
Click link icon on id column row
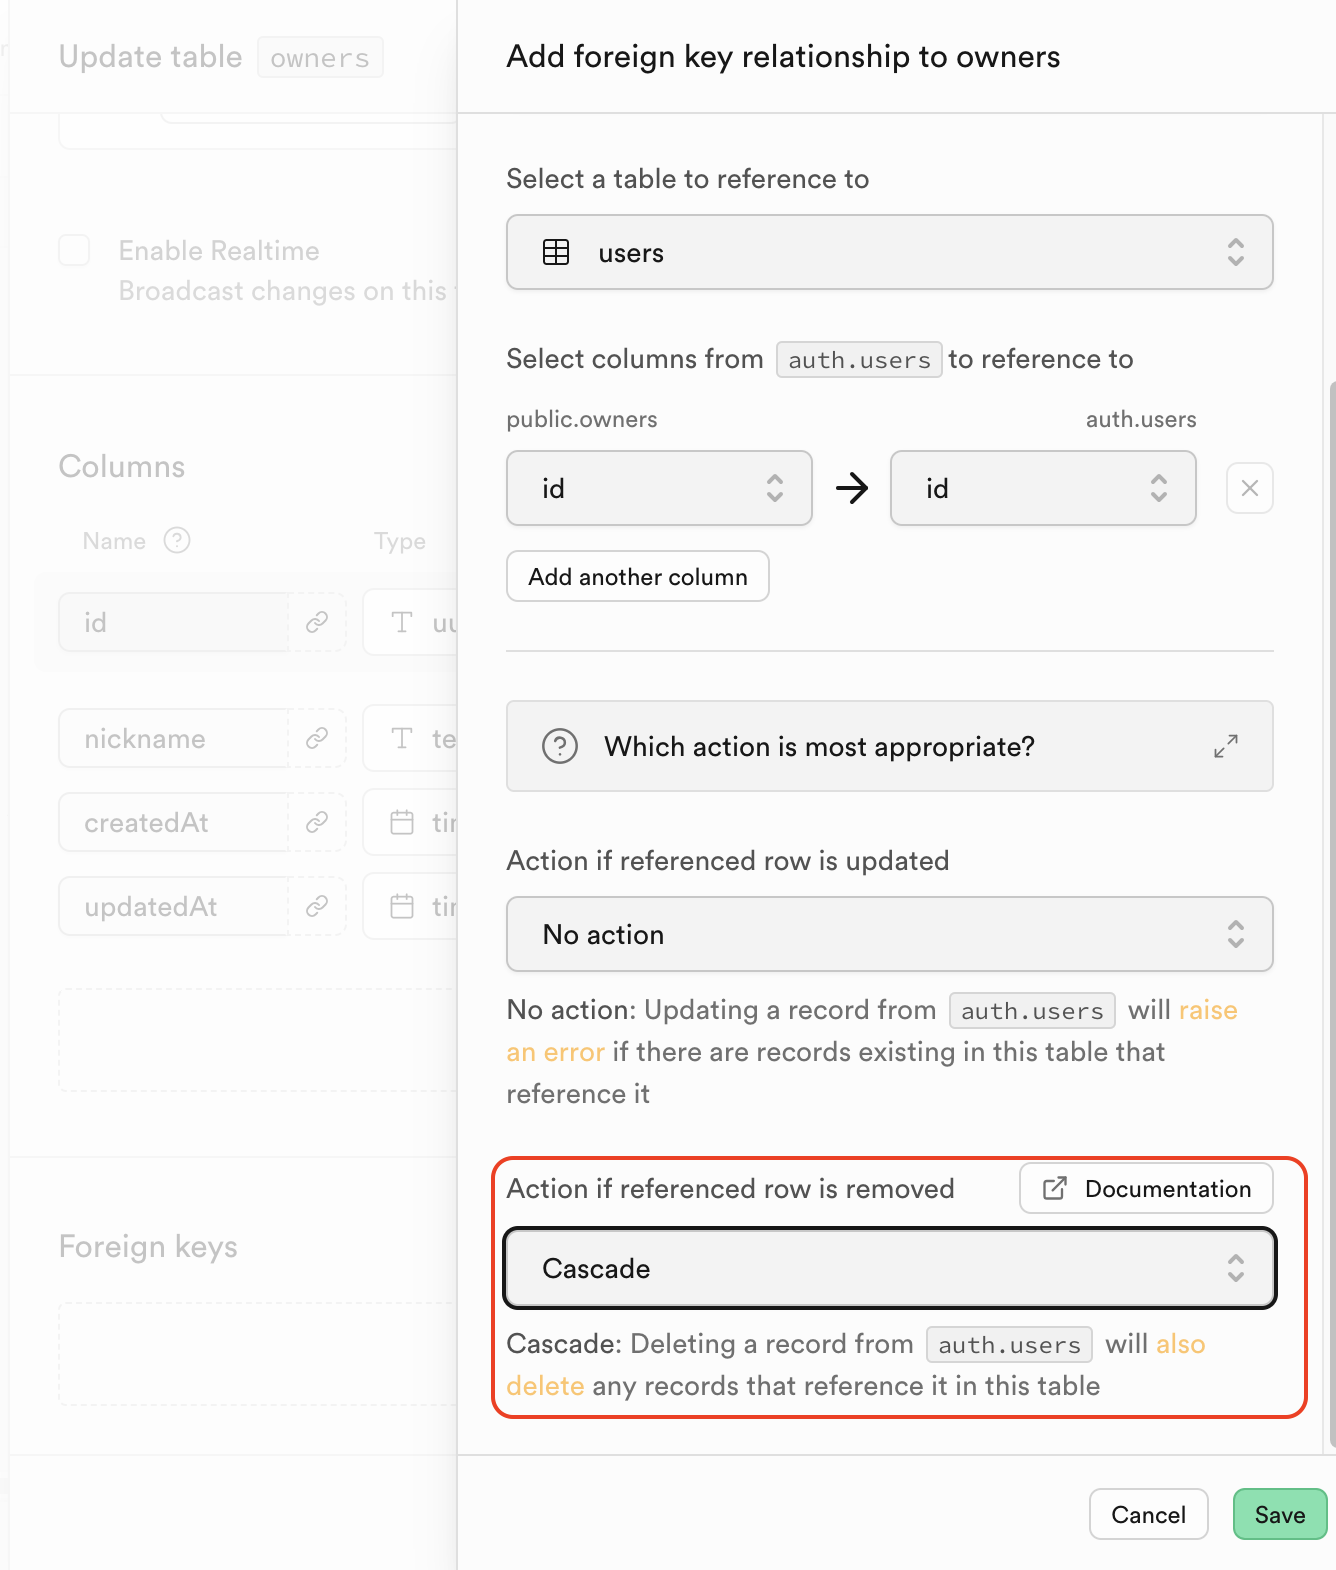(x=317, y=622)
